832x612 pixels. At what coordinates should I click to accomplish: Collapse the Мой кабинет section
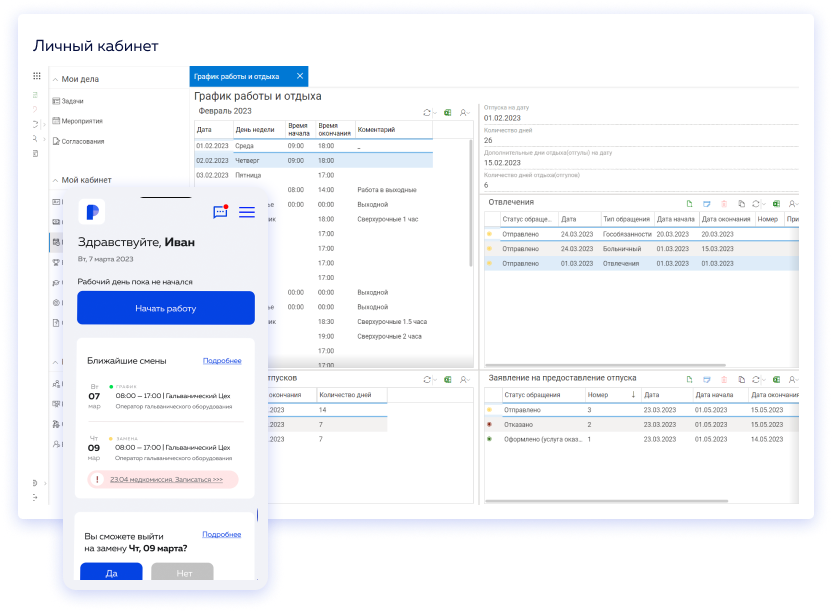coord(56,180)
